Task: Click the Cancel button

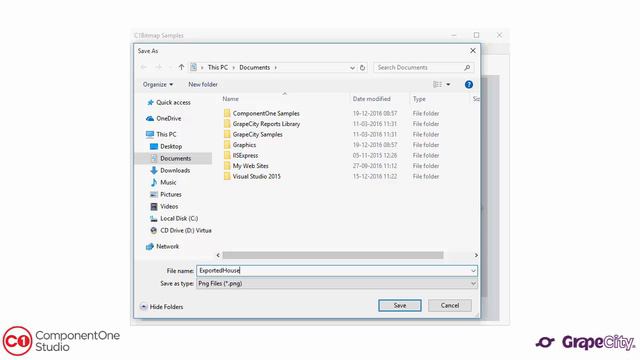Action: pyautogui.click(x=450, y=305)
